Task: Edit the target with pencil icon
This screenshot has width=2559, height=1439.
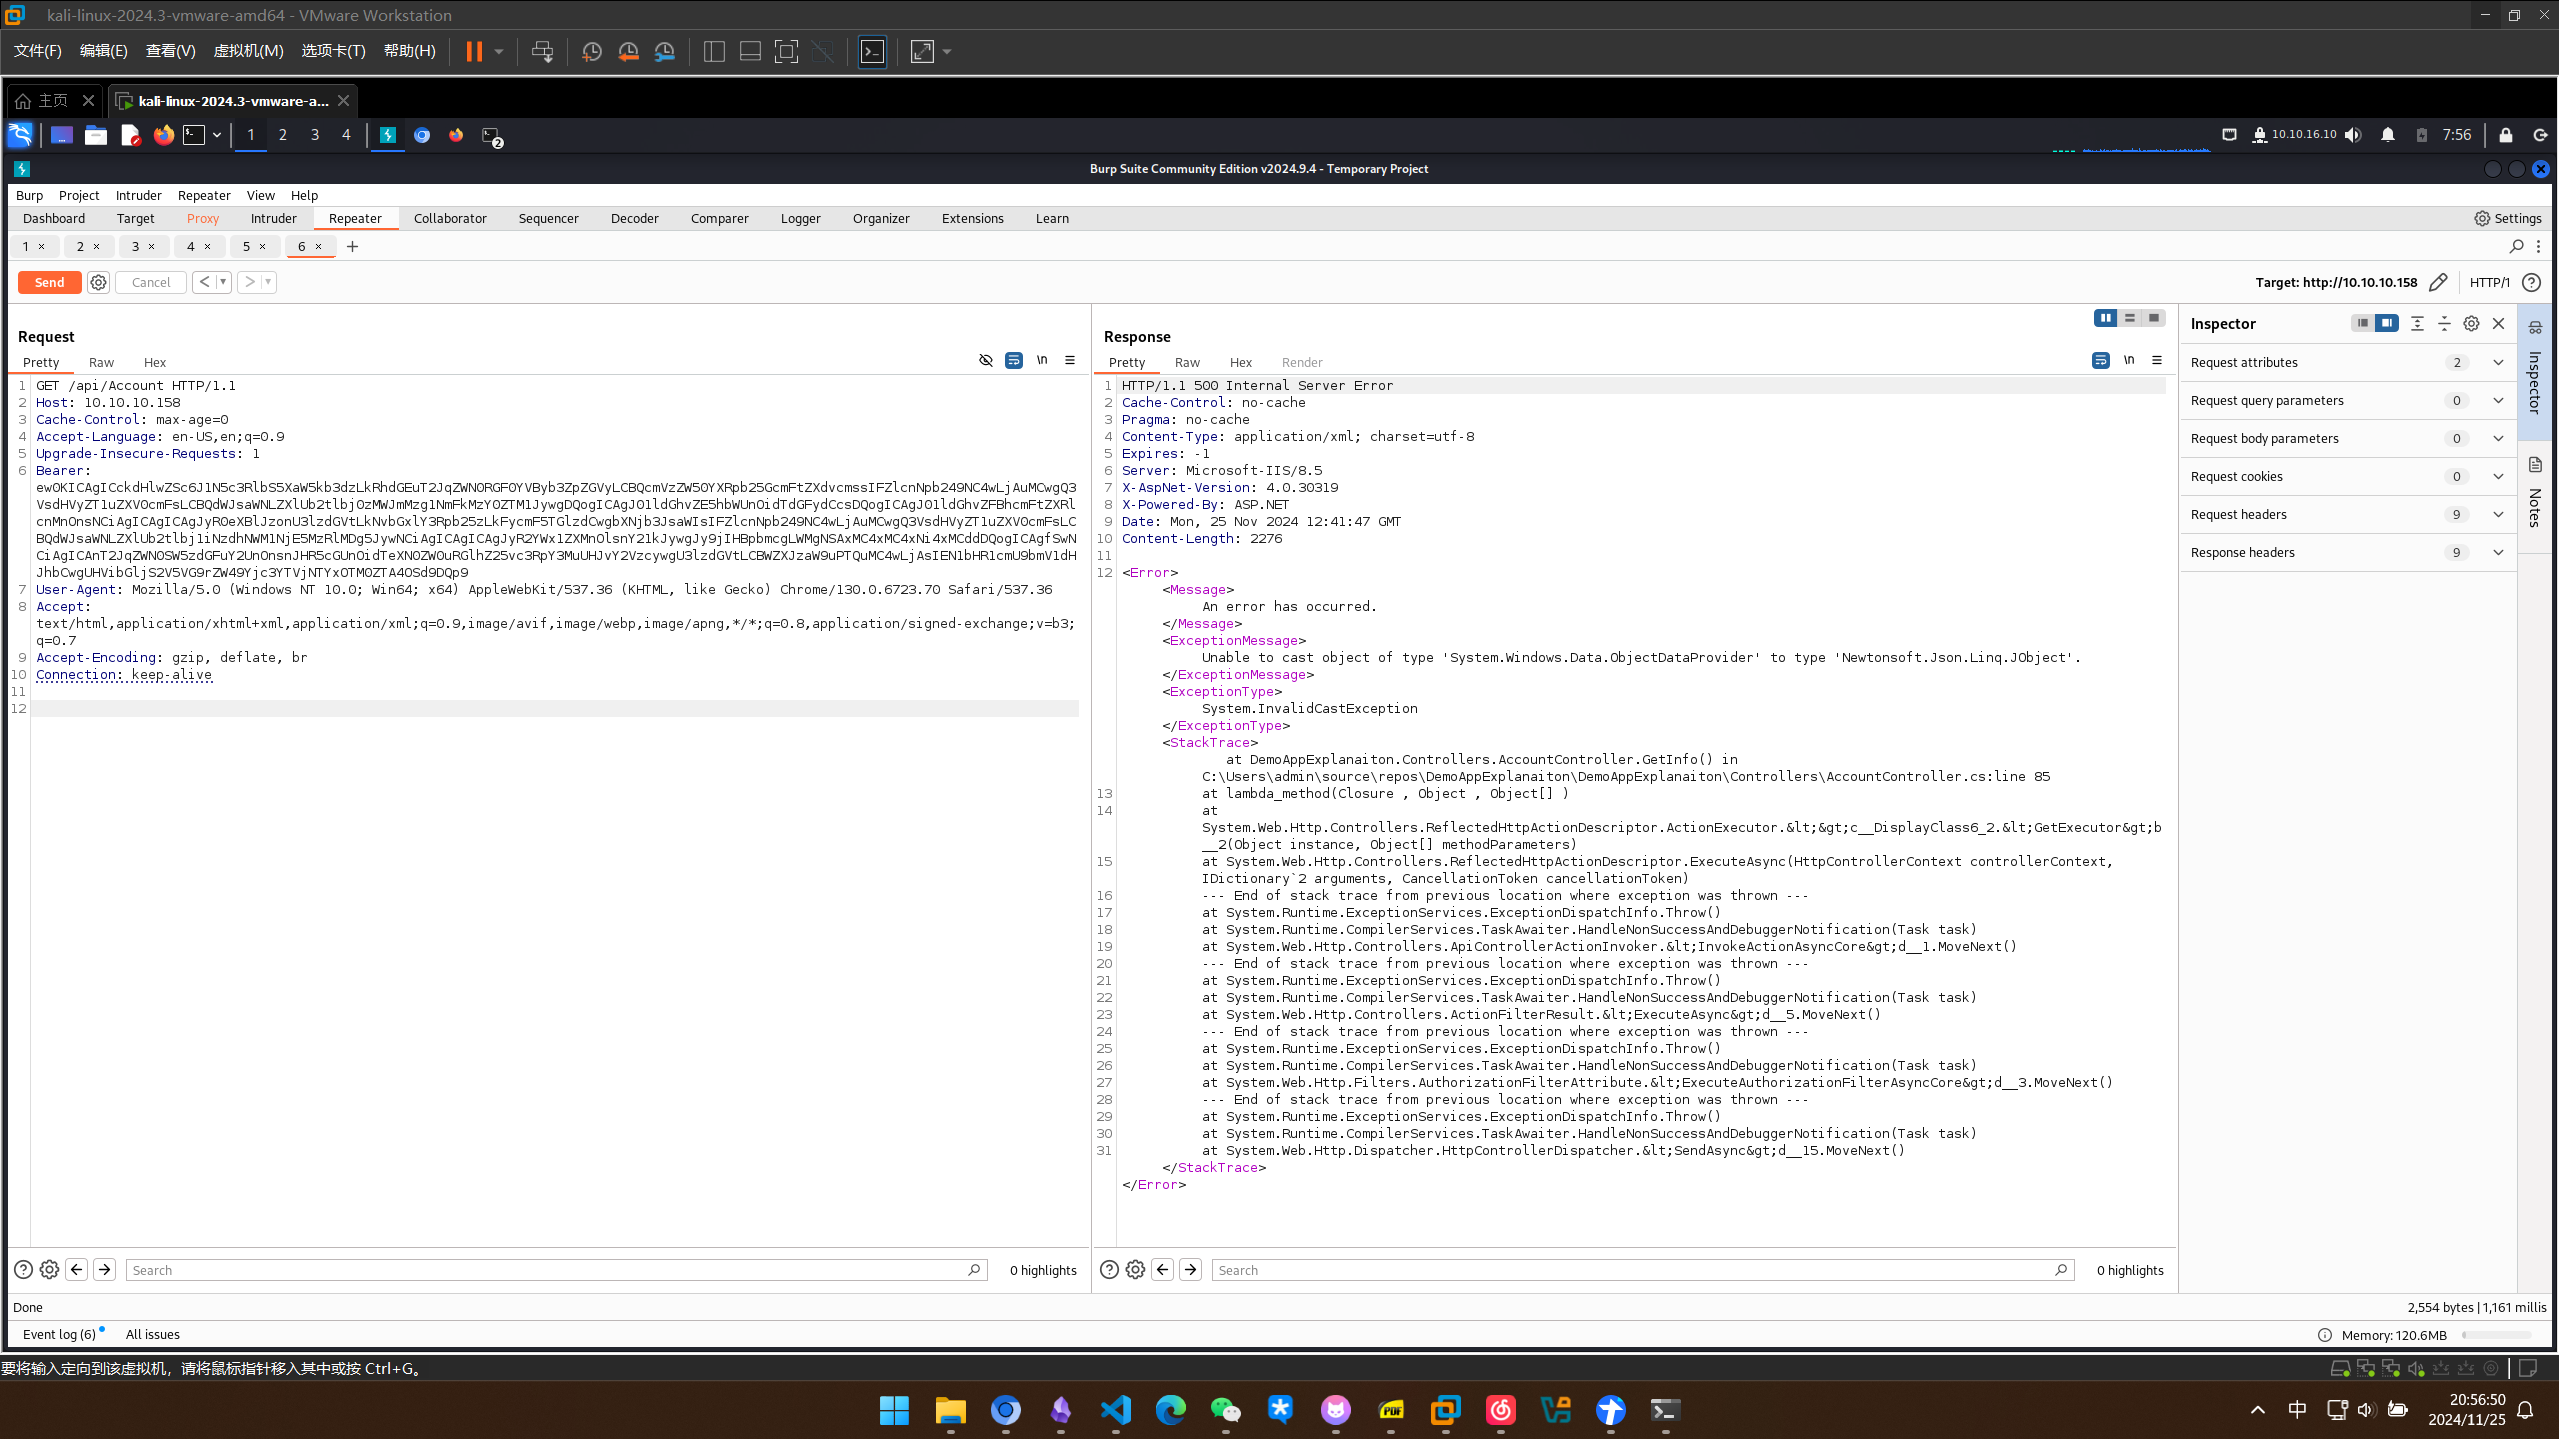Action: point(2437,282)
